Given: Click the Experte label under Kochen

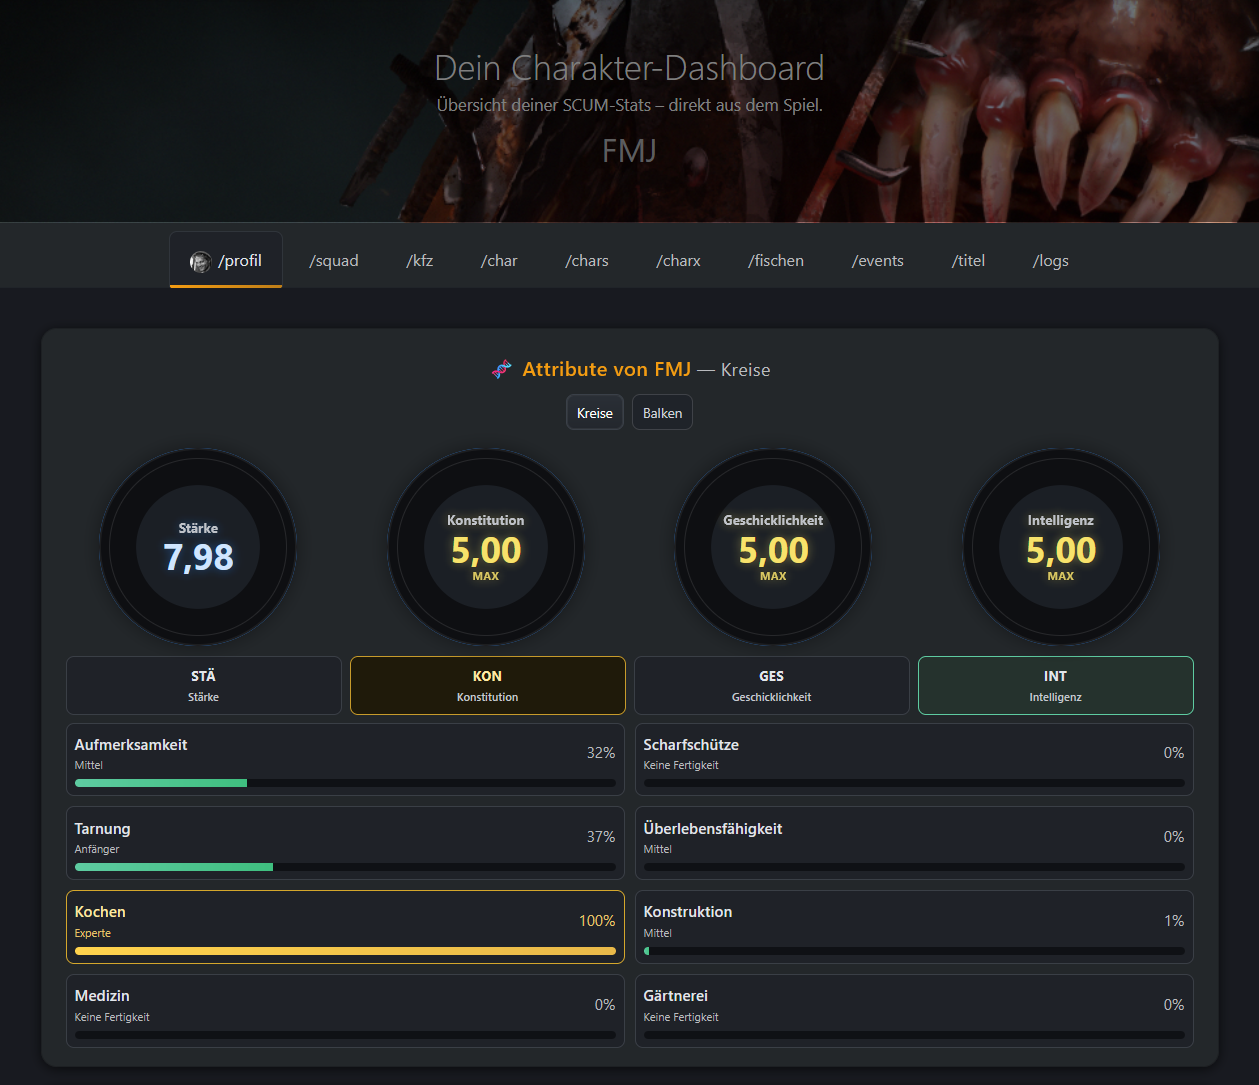Looking at the screenshot, I should point(93,933).
